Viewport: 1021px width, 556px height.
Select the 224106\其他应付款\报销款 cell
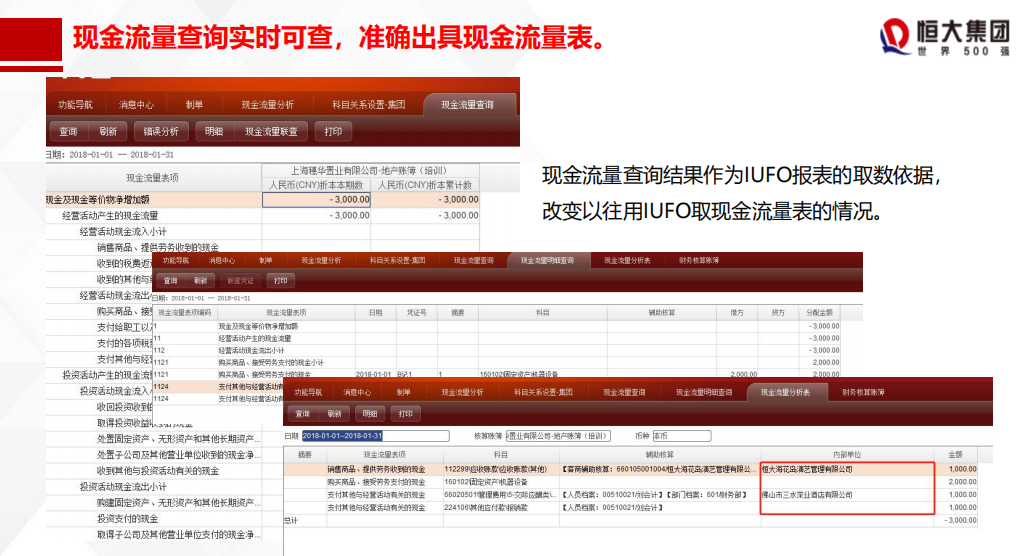click(x=501, y=508)
